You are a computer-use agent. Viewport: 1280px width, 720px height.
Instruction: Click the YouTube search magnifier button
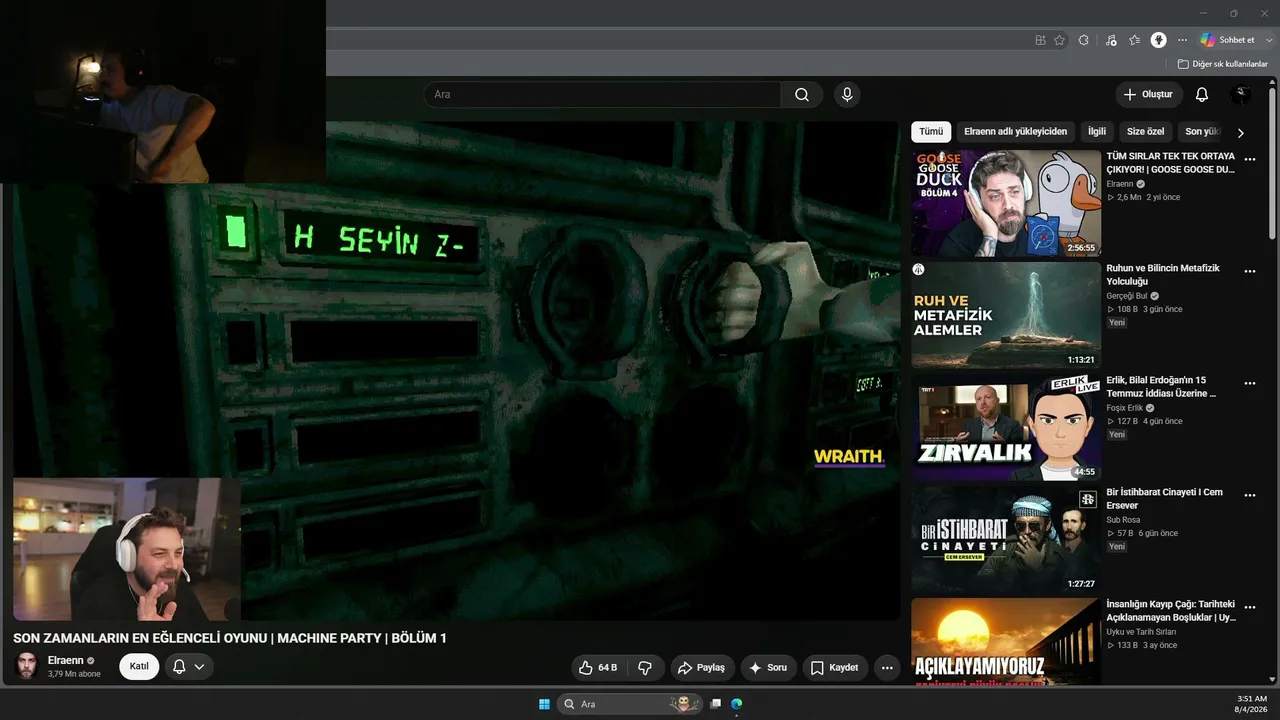pyautogui.click(x=802, y=95)
